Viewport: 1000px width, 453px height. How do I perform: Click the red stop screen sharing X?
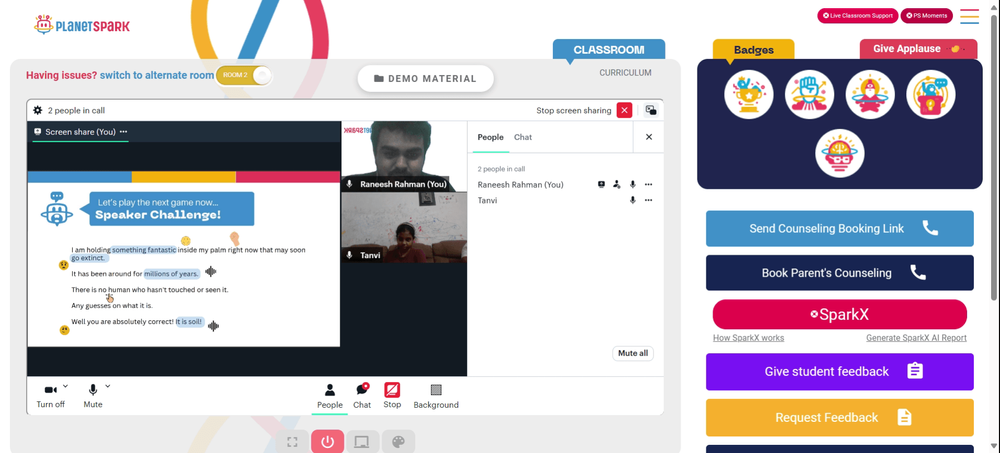coord(624,110)
